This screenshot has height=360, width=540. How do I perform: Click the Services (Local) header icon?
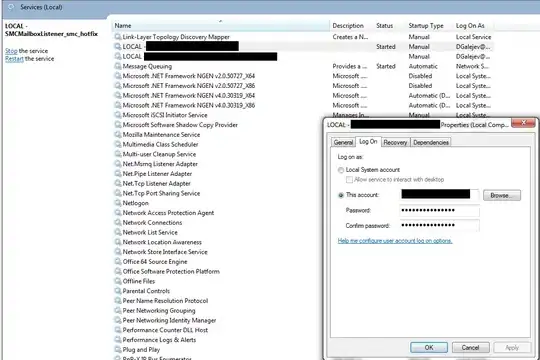11,7
